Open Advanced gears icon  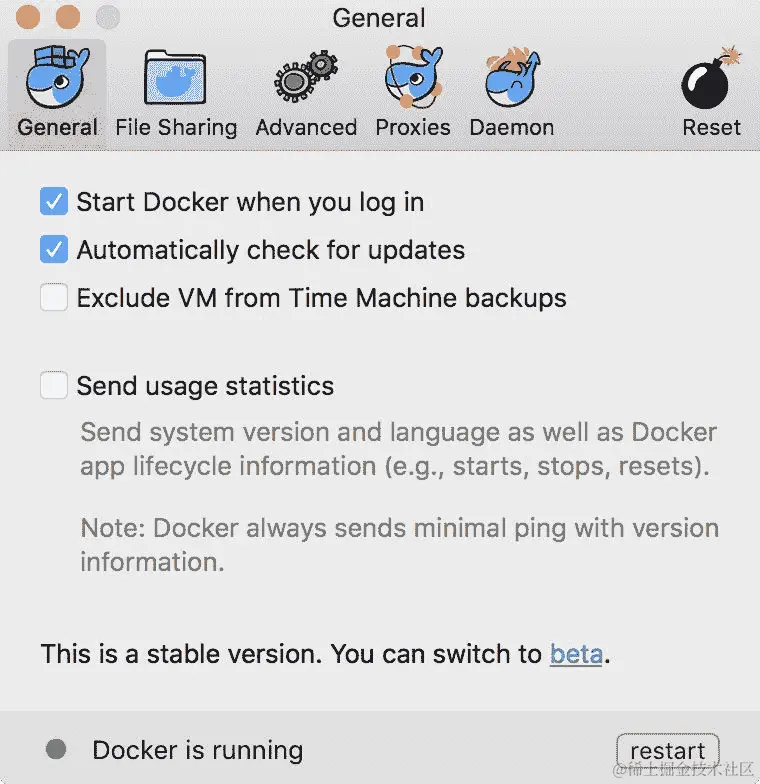point(306,76)
